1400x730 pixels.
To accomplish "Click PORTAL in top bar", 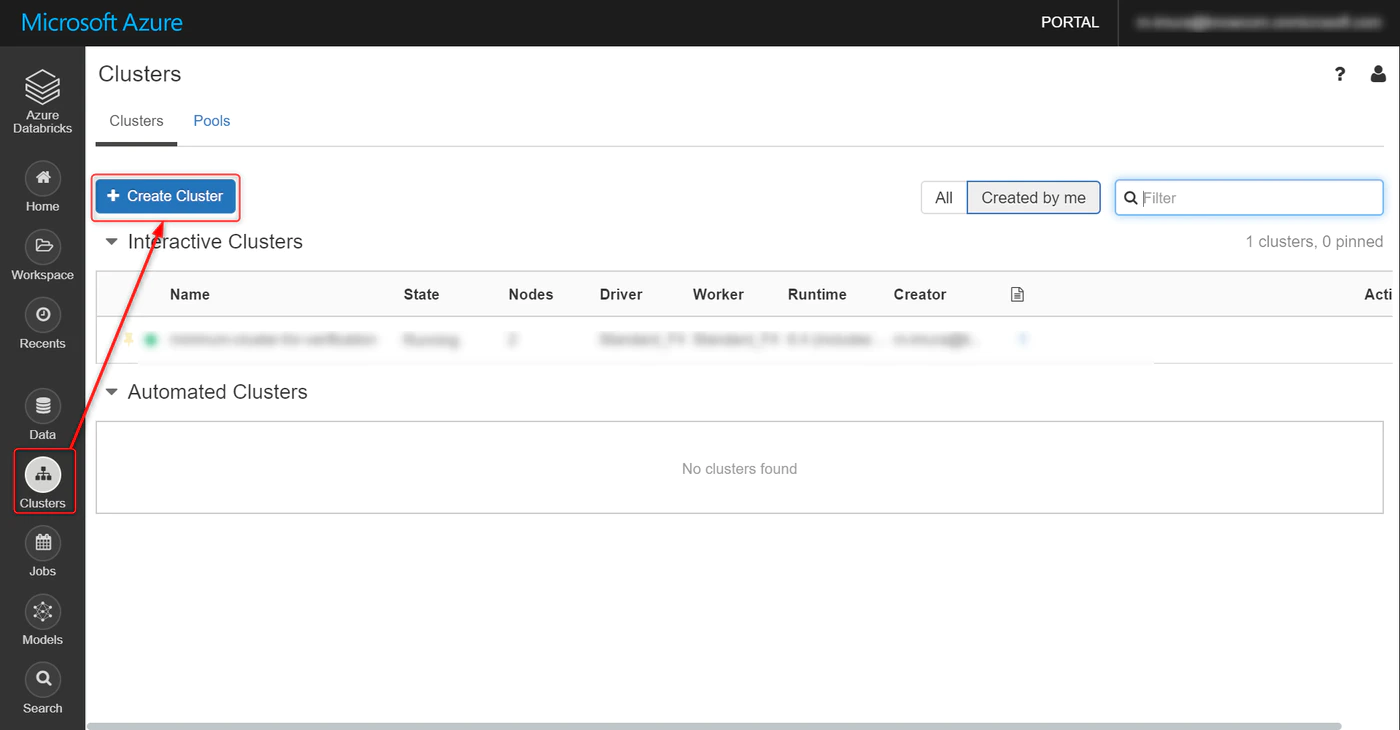I will tap(1070, 22).
